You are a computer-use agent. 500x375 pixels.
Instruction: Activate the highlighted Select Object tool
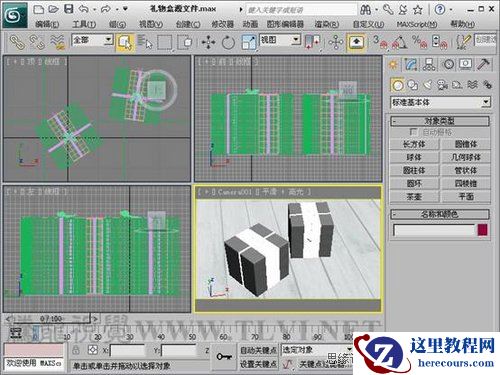[x=125, y=42]
